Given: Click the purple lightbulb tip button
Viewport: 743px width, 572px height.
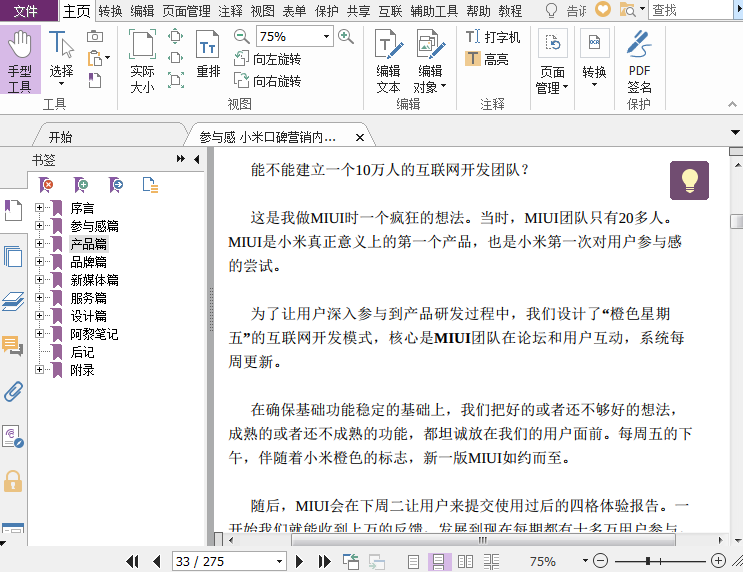Looking at the screenshot, I should (689, 180).
